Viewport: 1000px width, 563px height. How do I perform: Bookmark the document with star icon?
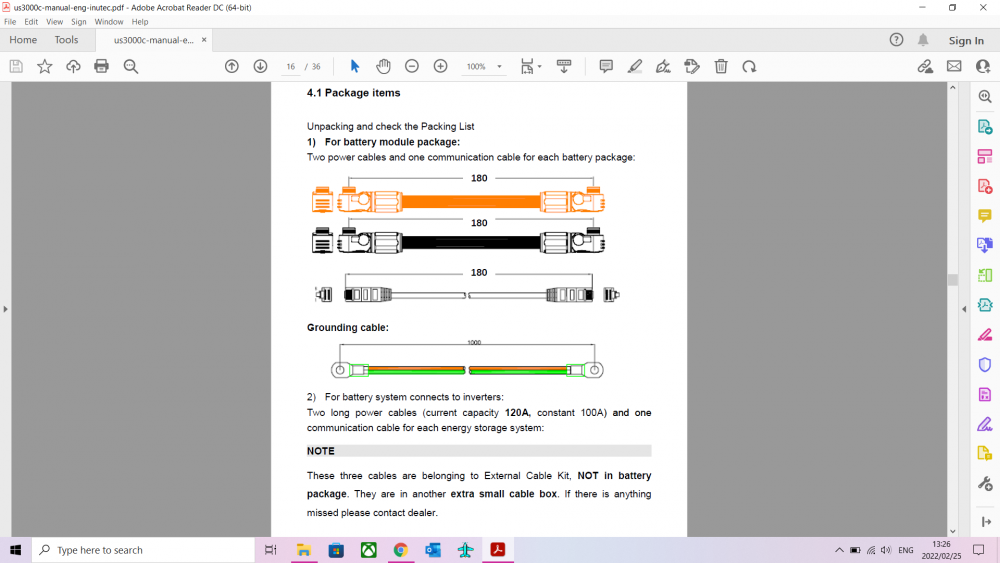(45, 66)
